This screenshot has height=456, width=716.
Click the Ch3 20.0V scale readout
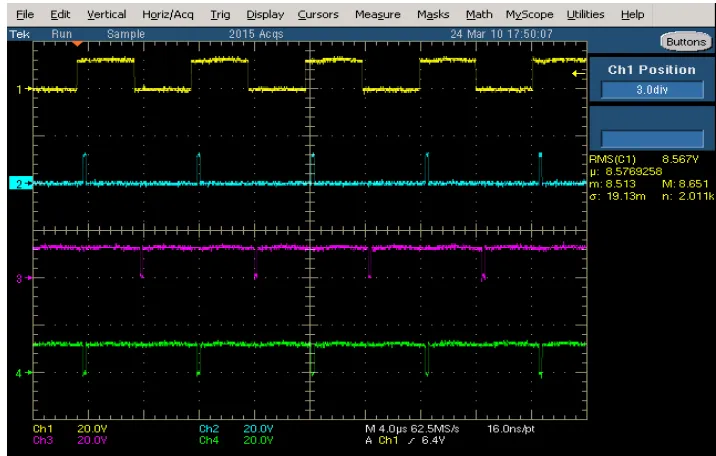click(70, 440)
